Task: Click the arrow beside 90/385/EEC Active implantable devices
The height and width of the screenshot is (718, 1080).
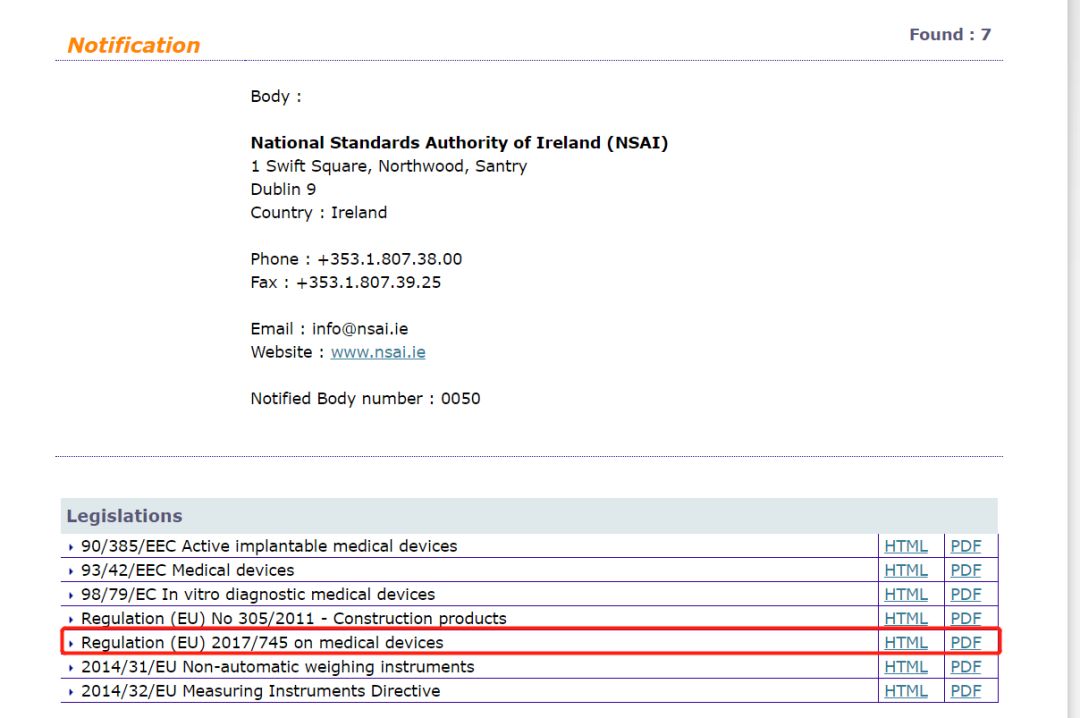Action: tap(71, 547)
